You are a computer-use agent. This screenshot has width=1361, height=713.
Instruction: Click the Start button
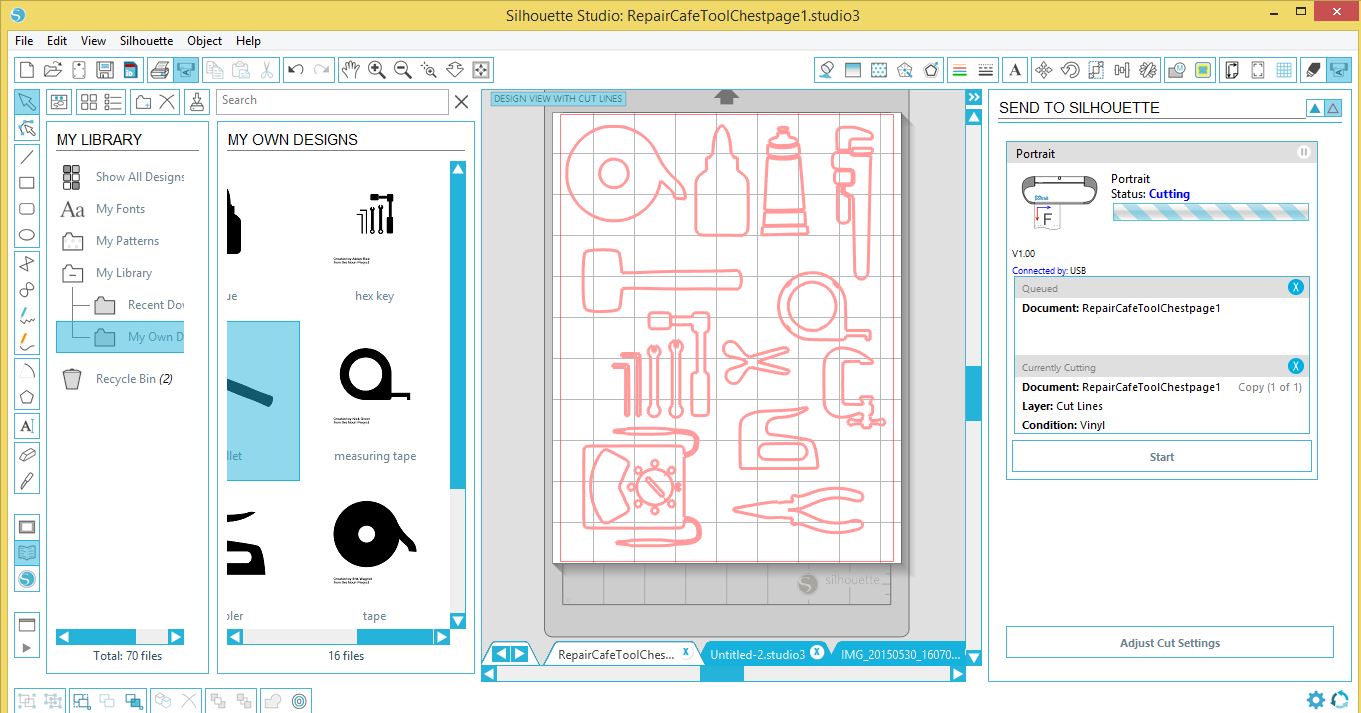[1161, 457]
